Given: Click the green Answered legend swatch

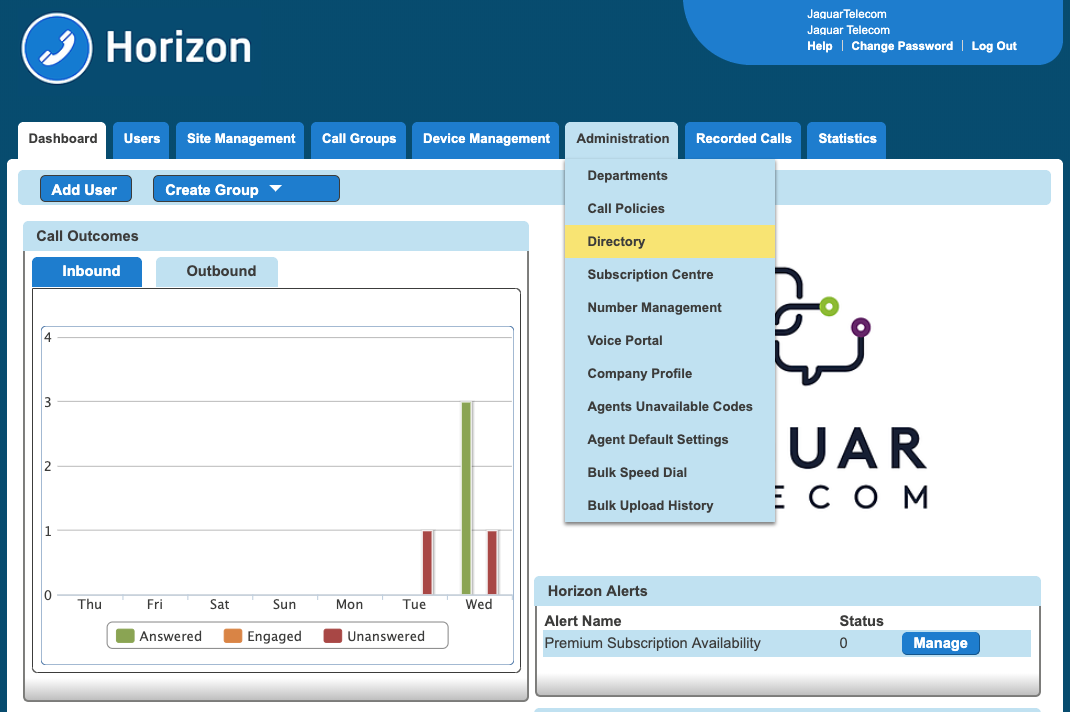Looking at the screenshot, I should click(x=125, y=636).
